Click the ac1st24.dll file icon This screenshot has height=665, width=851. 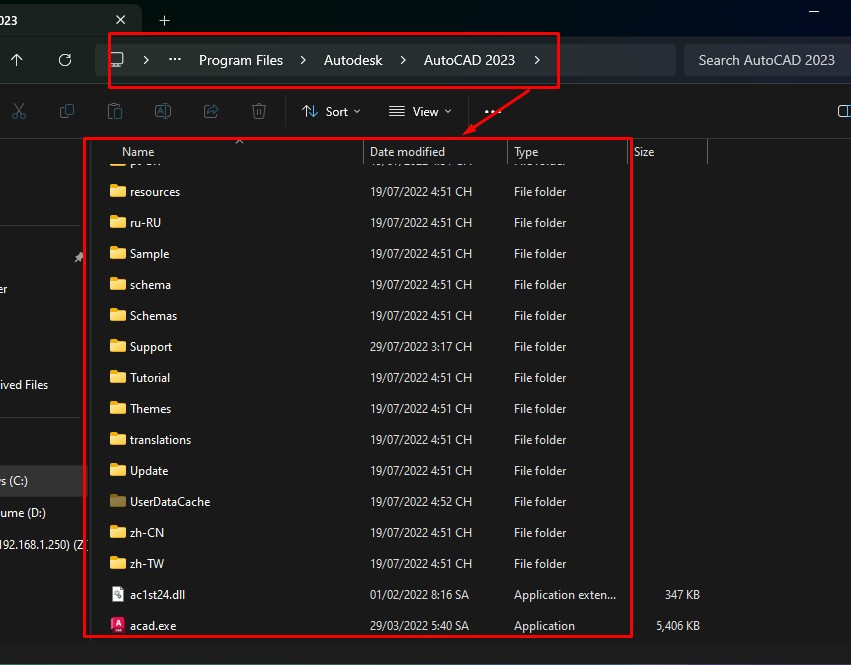118,594
